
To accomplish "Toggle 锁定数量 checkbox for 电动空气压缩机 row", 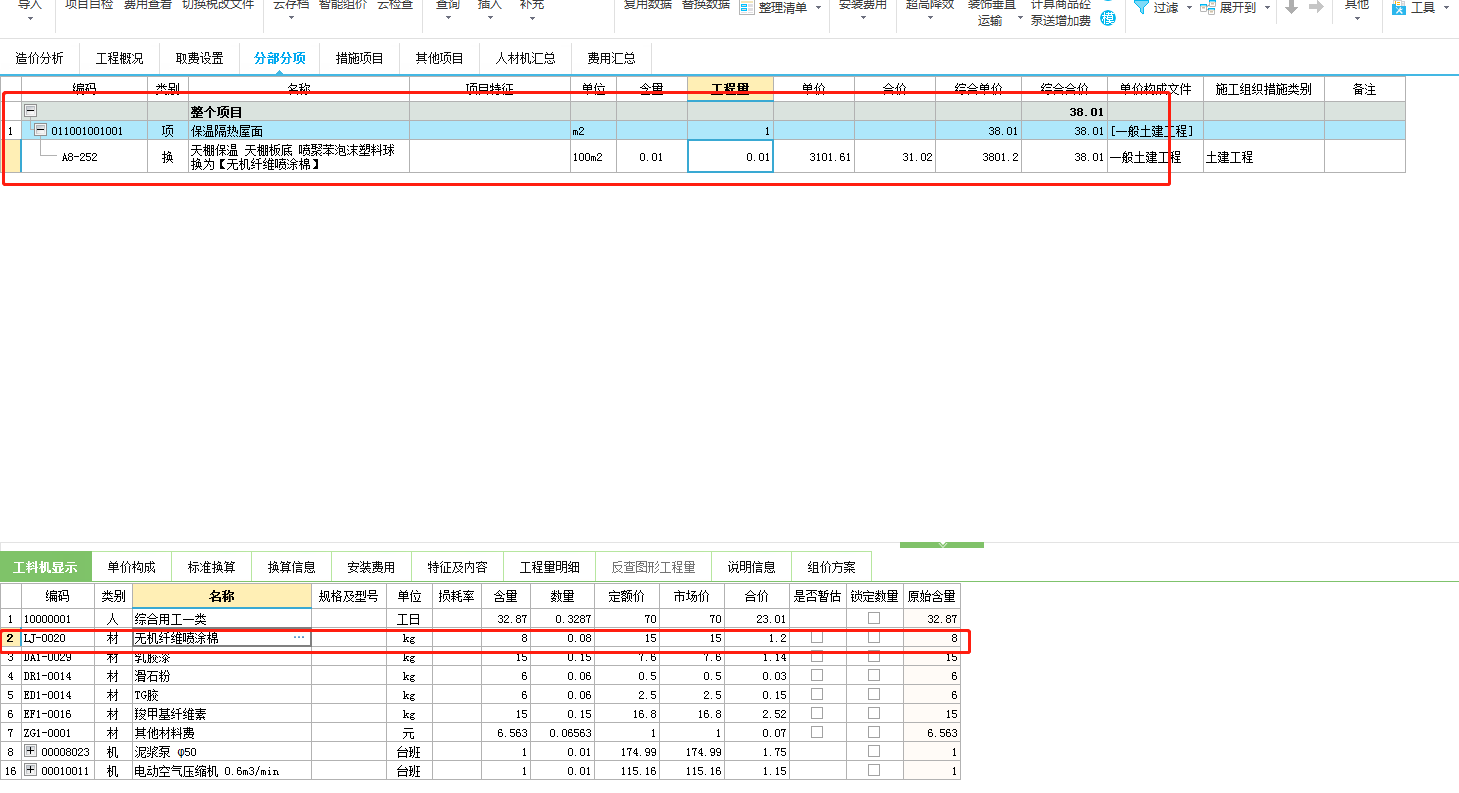I will (x=874, y=770).
